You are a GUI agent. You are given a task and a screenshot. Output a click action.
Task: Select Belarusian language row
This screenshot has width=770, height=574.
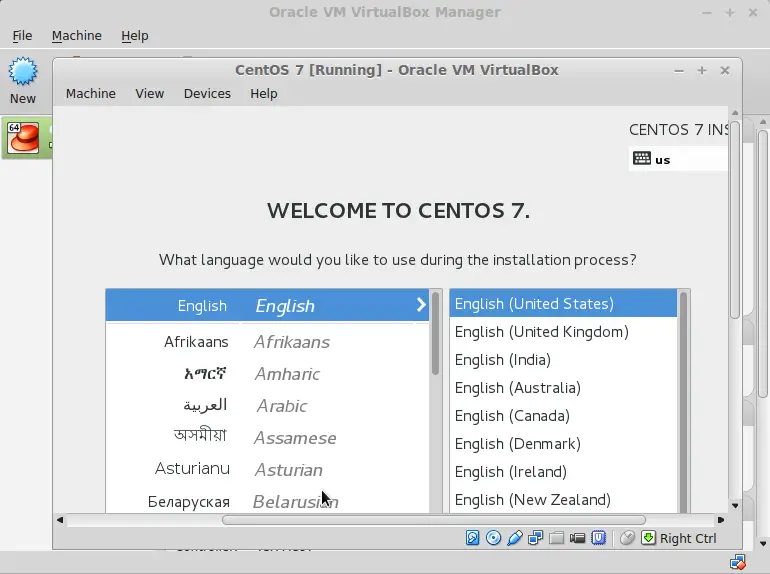coord(267,501)
